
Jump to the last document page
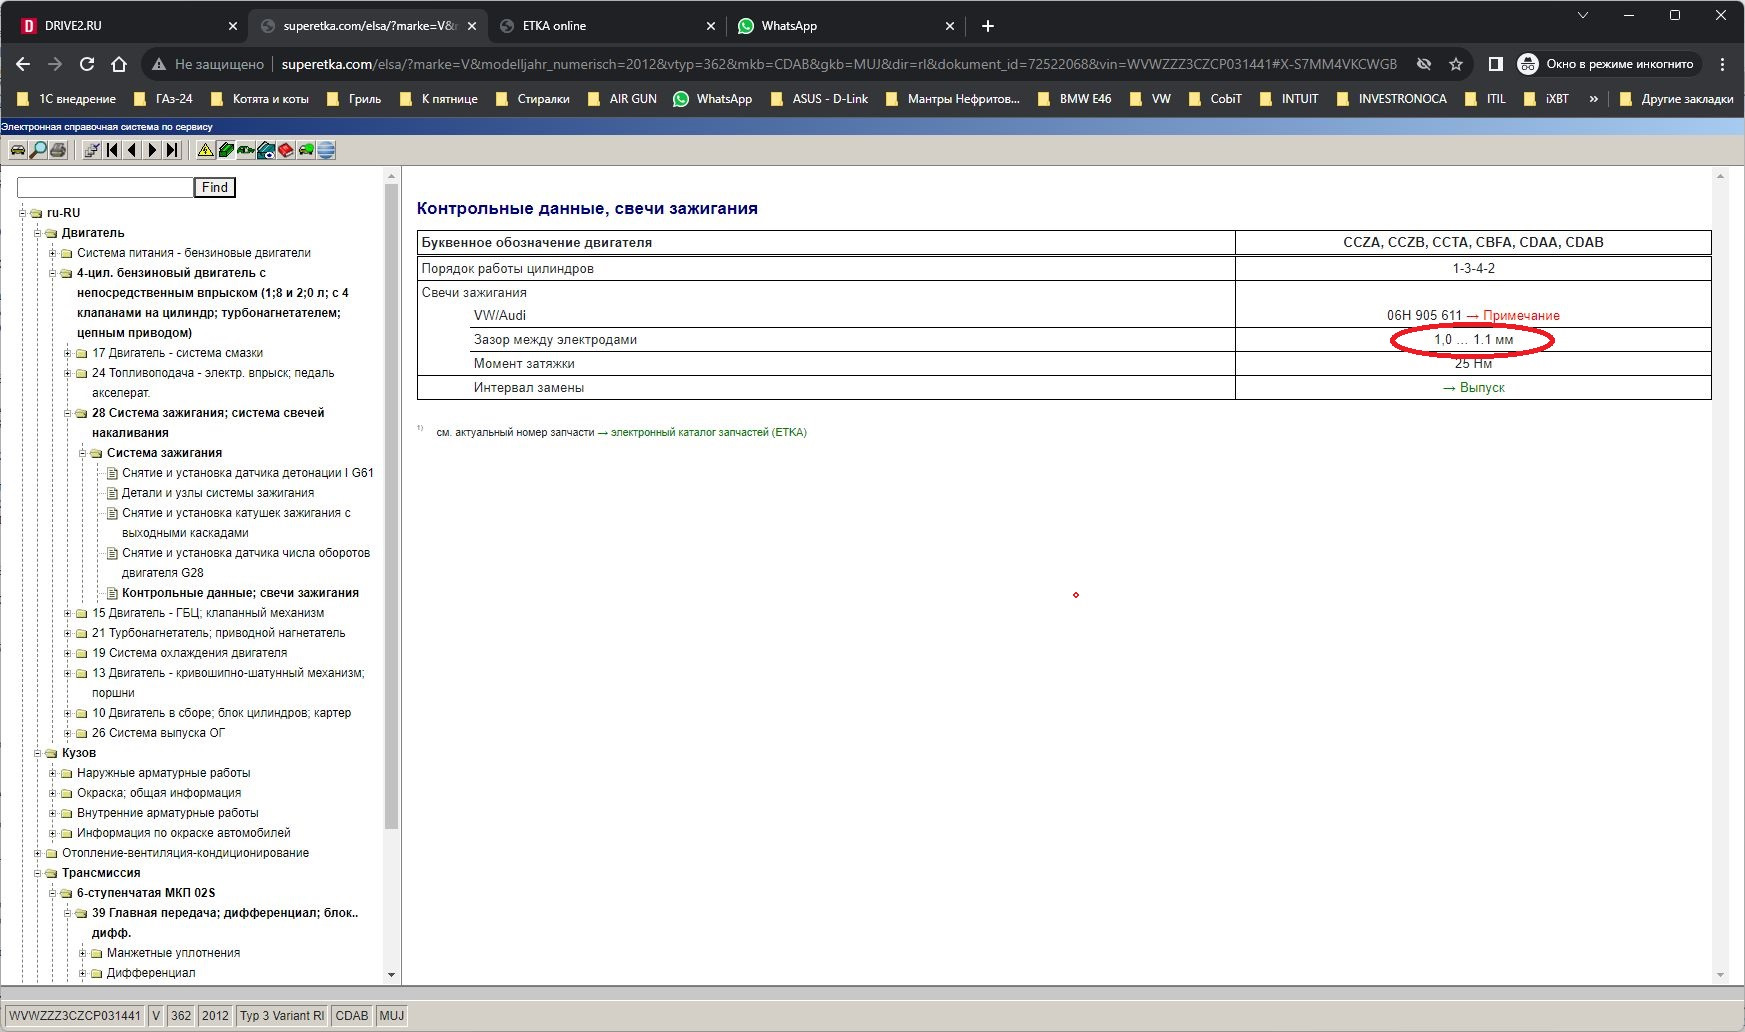(x=172, y=150)
